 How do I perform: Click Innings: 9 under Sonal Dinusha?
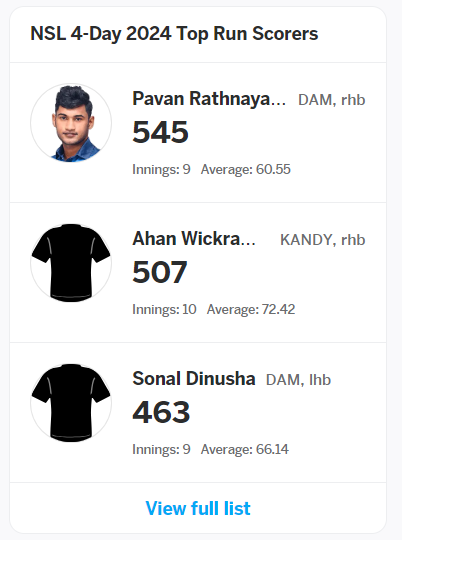coord(161,449)
